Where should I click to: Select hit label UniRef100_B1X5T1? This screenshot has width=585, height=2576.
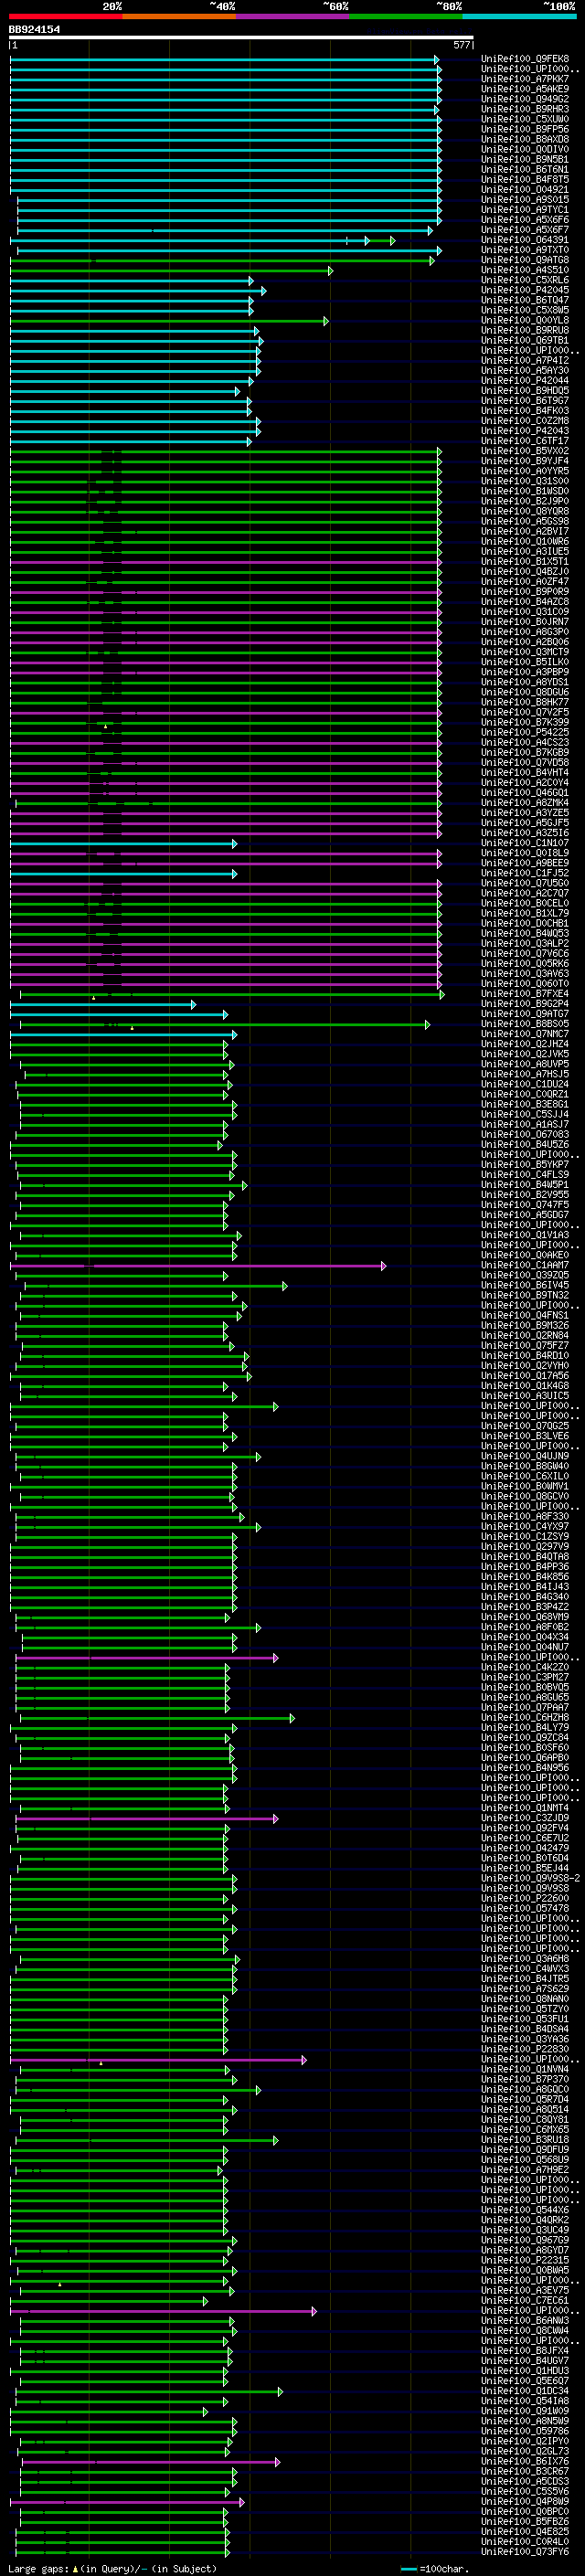[525, 561]
